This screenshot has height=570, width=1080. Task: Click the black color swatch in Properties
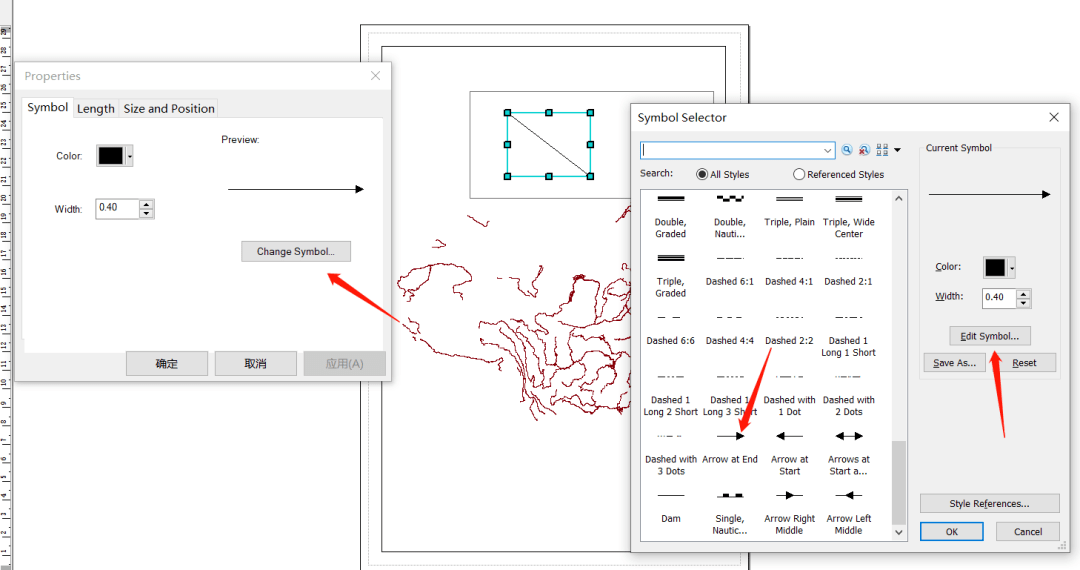click(110, 156)
